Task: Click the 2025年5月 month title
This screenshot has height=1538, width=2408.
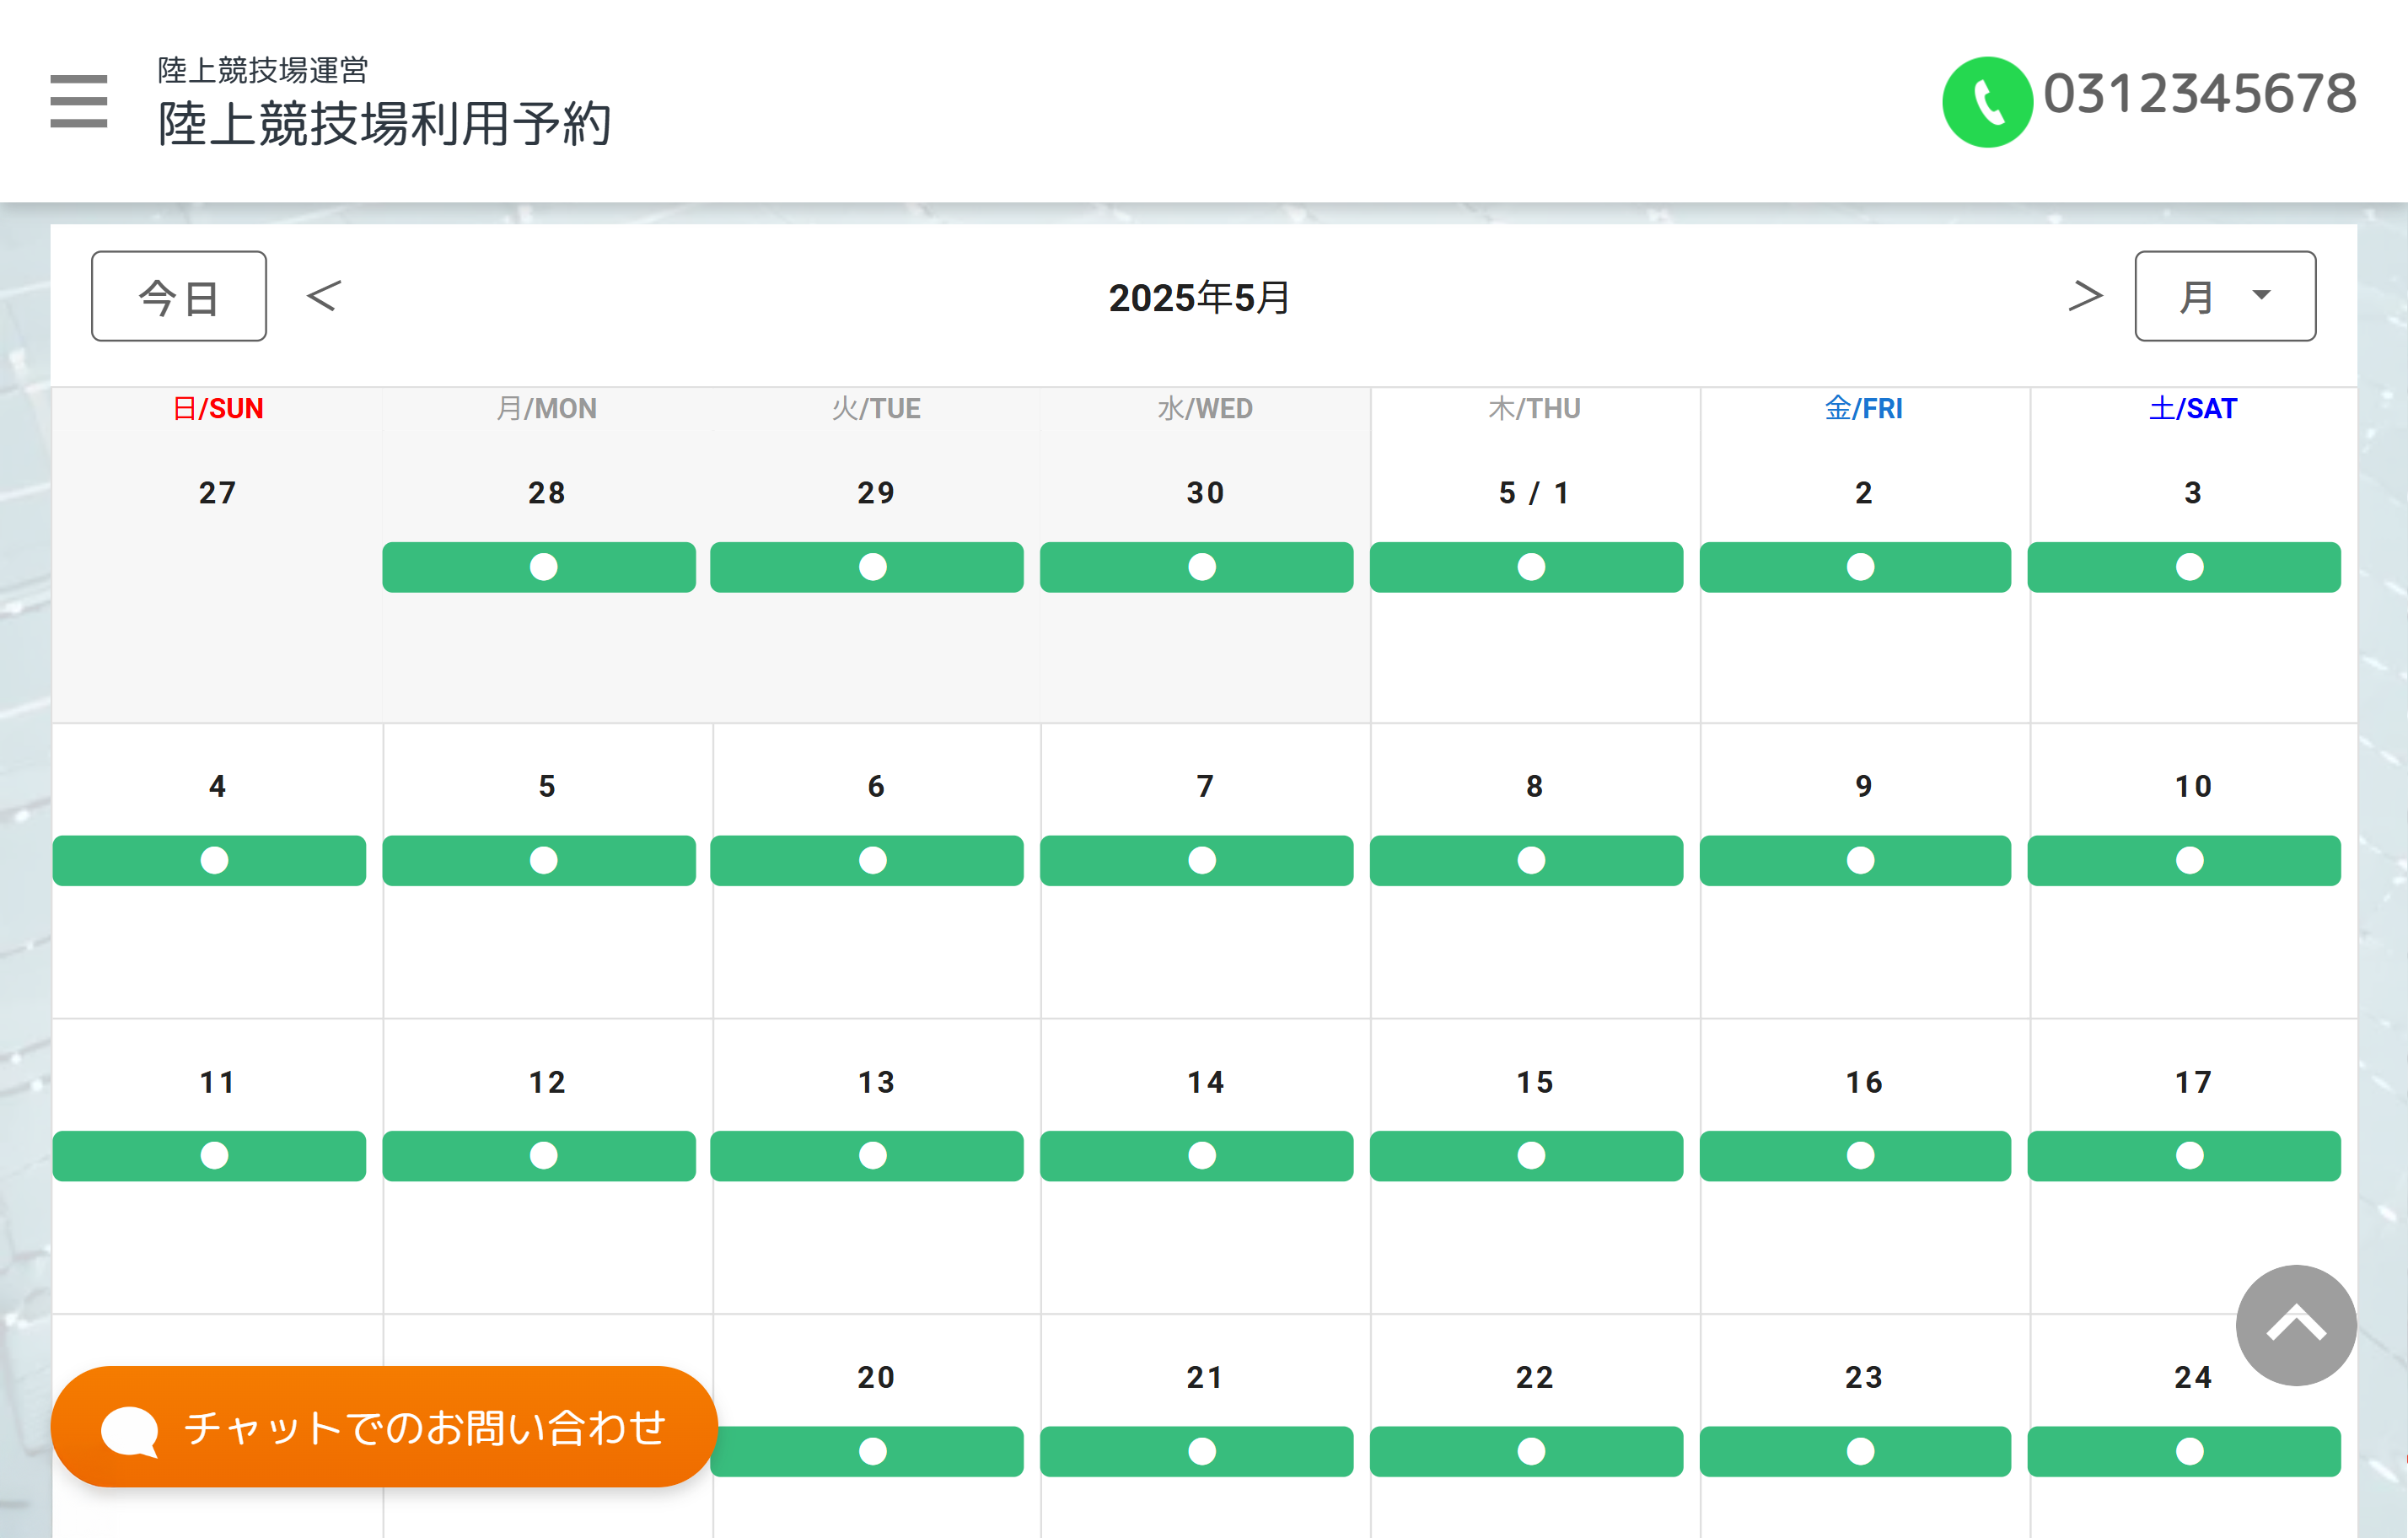Action: point(1199,297)
